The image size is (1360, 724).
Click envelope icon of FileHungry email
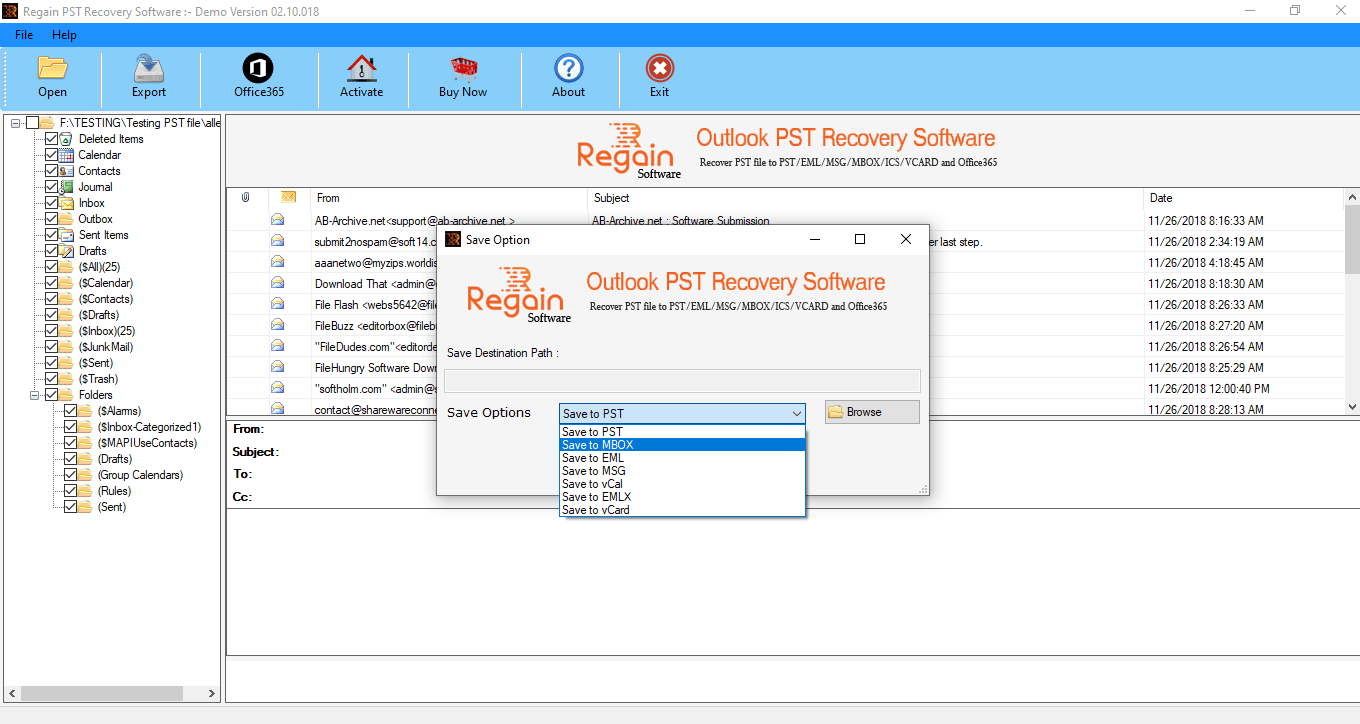(277, 367)
